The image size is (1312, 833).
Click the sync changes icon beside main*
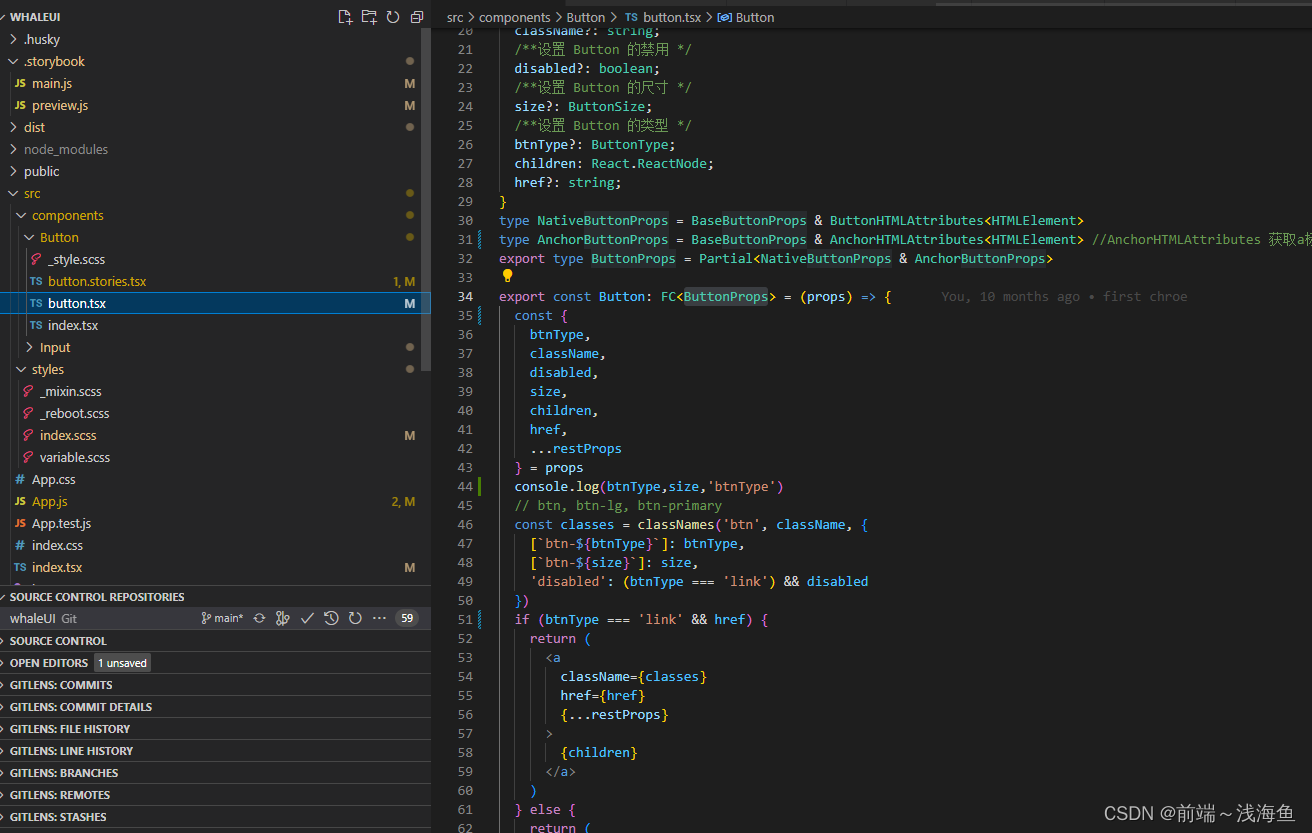pos(259,618)
